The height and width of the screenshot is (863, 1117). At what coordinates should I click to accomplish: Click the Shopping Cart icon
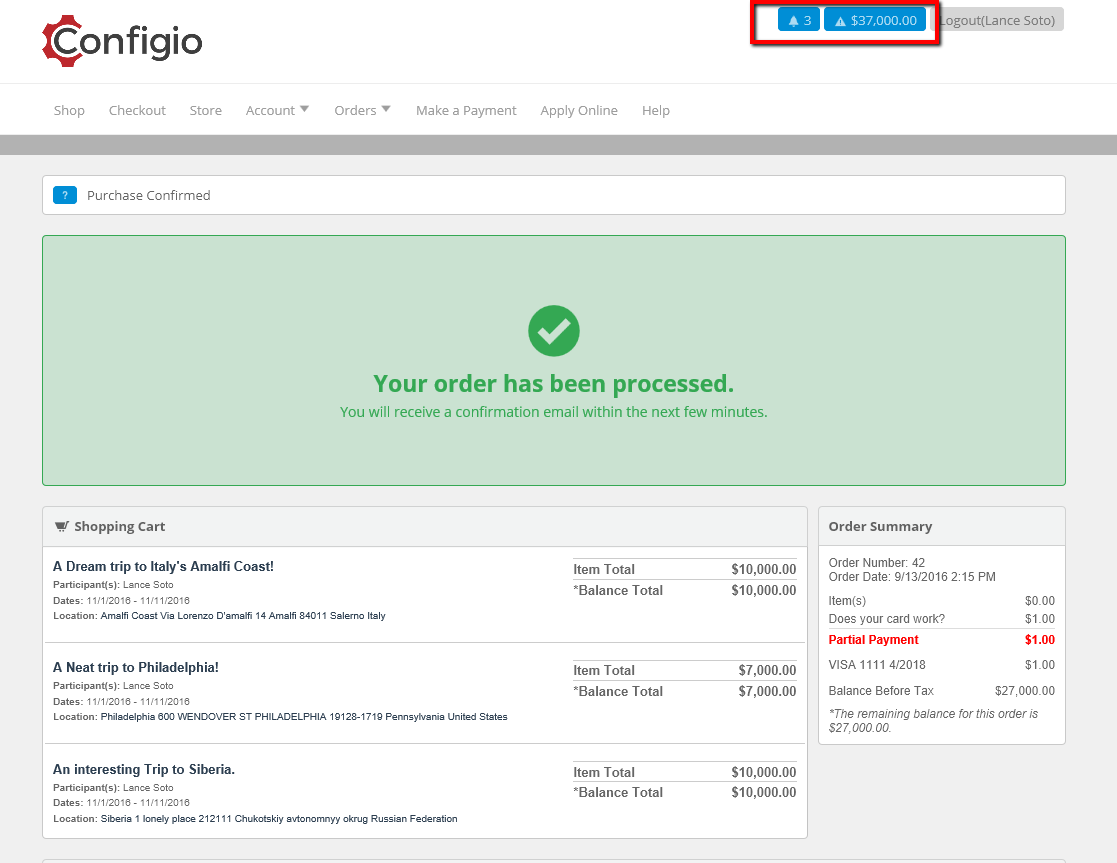click(x=62, y=527)
